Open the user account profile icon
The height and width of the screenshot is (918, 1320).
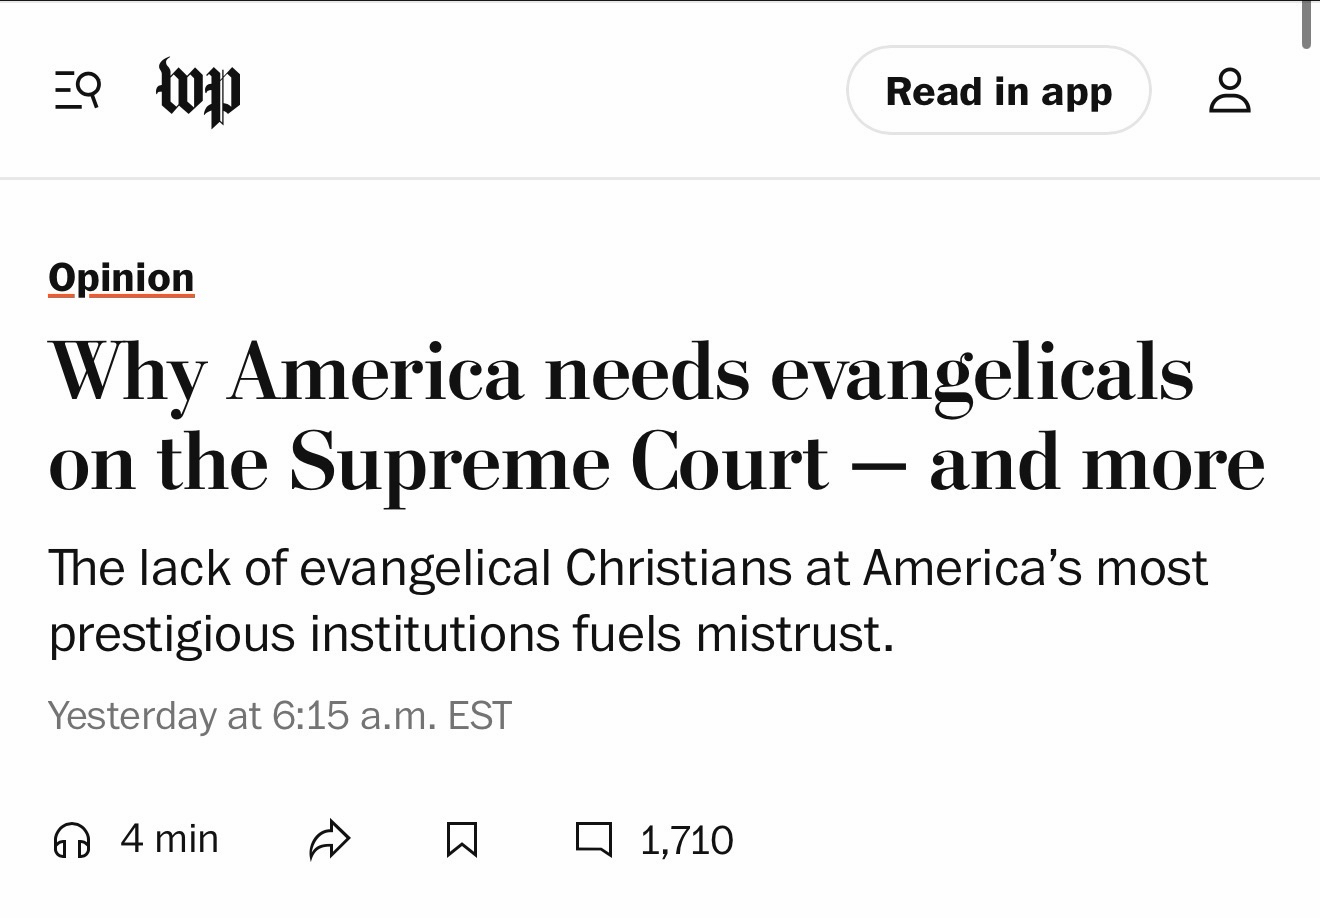click(1229, 91)
